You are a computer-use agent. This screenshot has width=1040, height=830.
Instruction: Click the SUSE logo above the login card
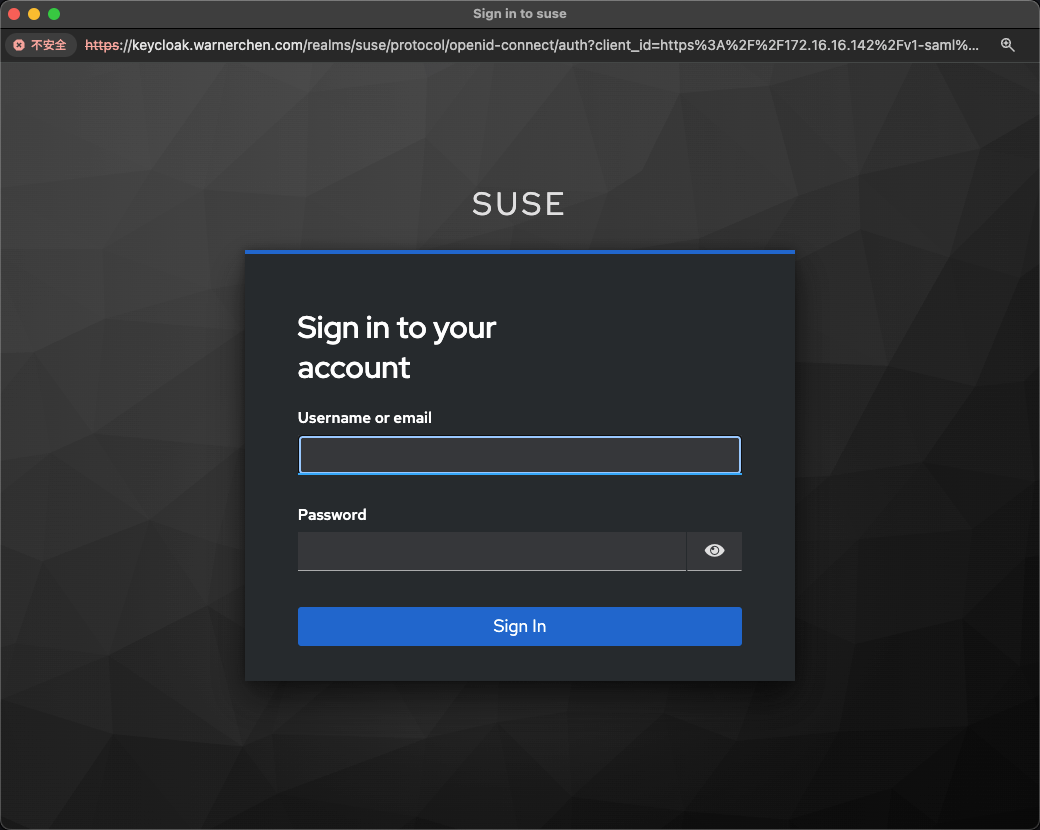pos(518,204)
